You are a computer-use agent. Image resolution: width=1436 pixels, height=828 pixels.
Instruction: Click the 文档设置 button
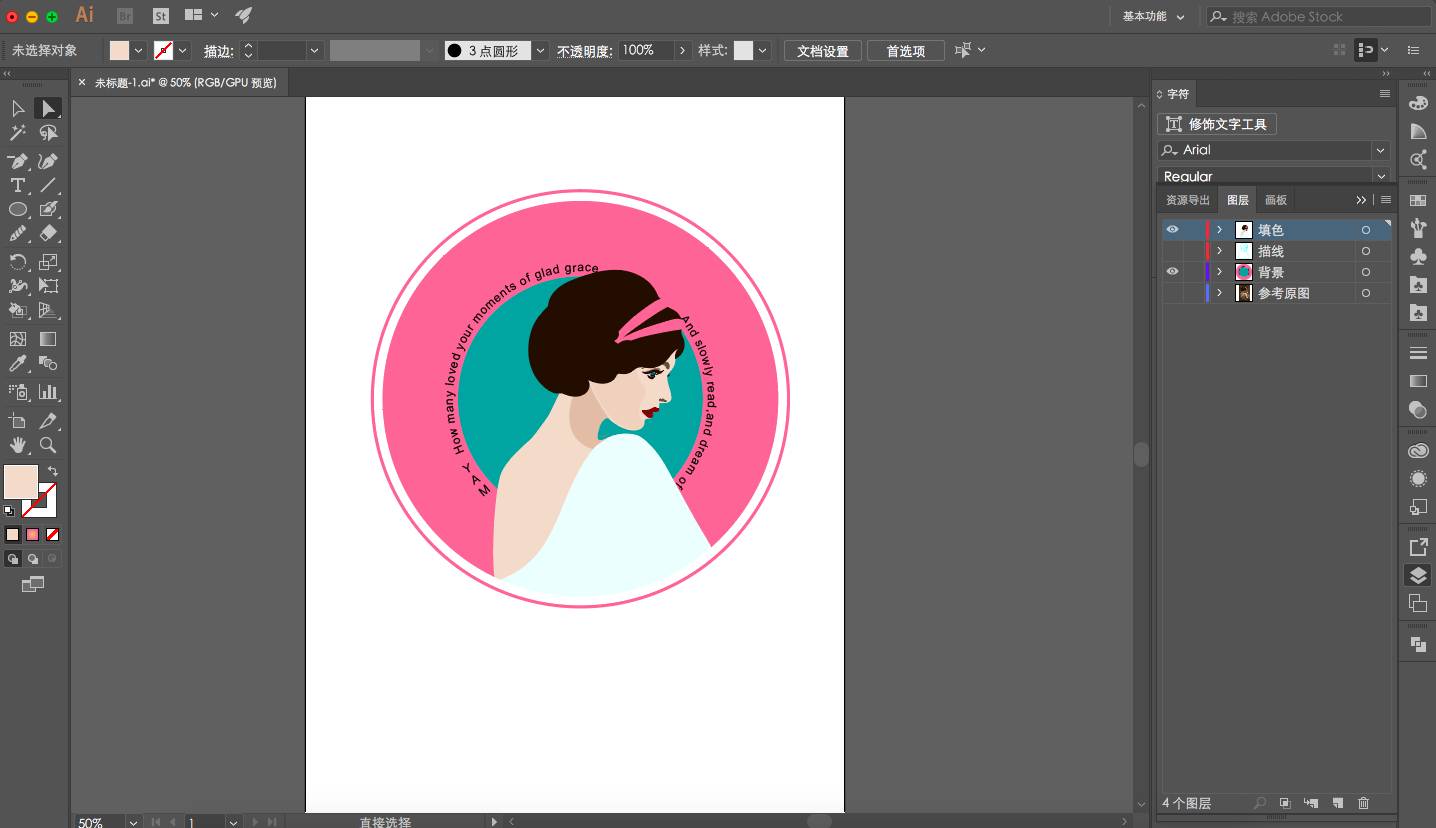click(x=822, y=51)
